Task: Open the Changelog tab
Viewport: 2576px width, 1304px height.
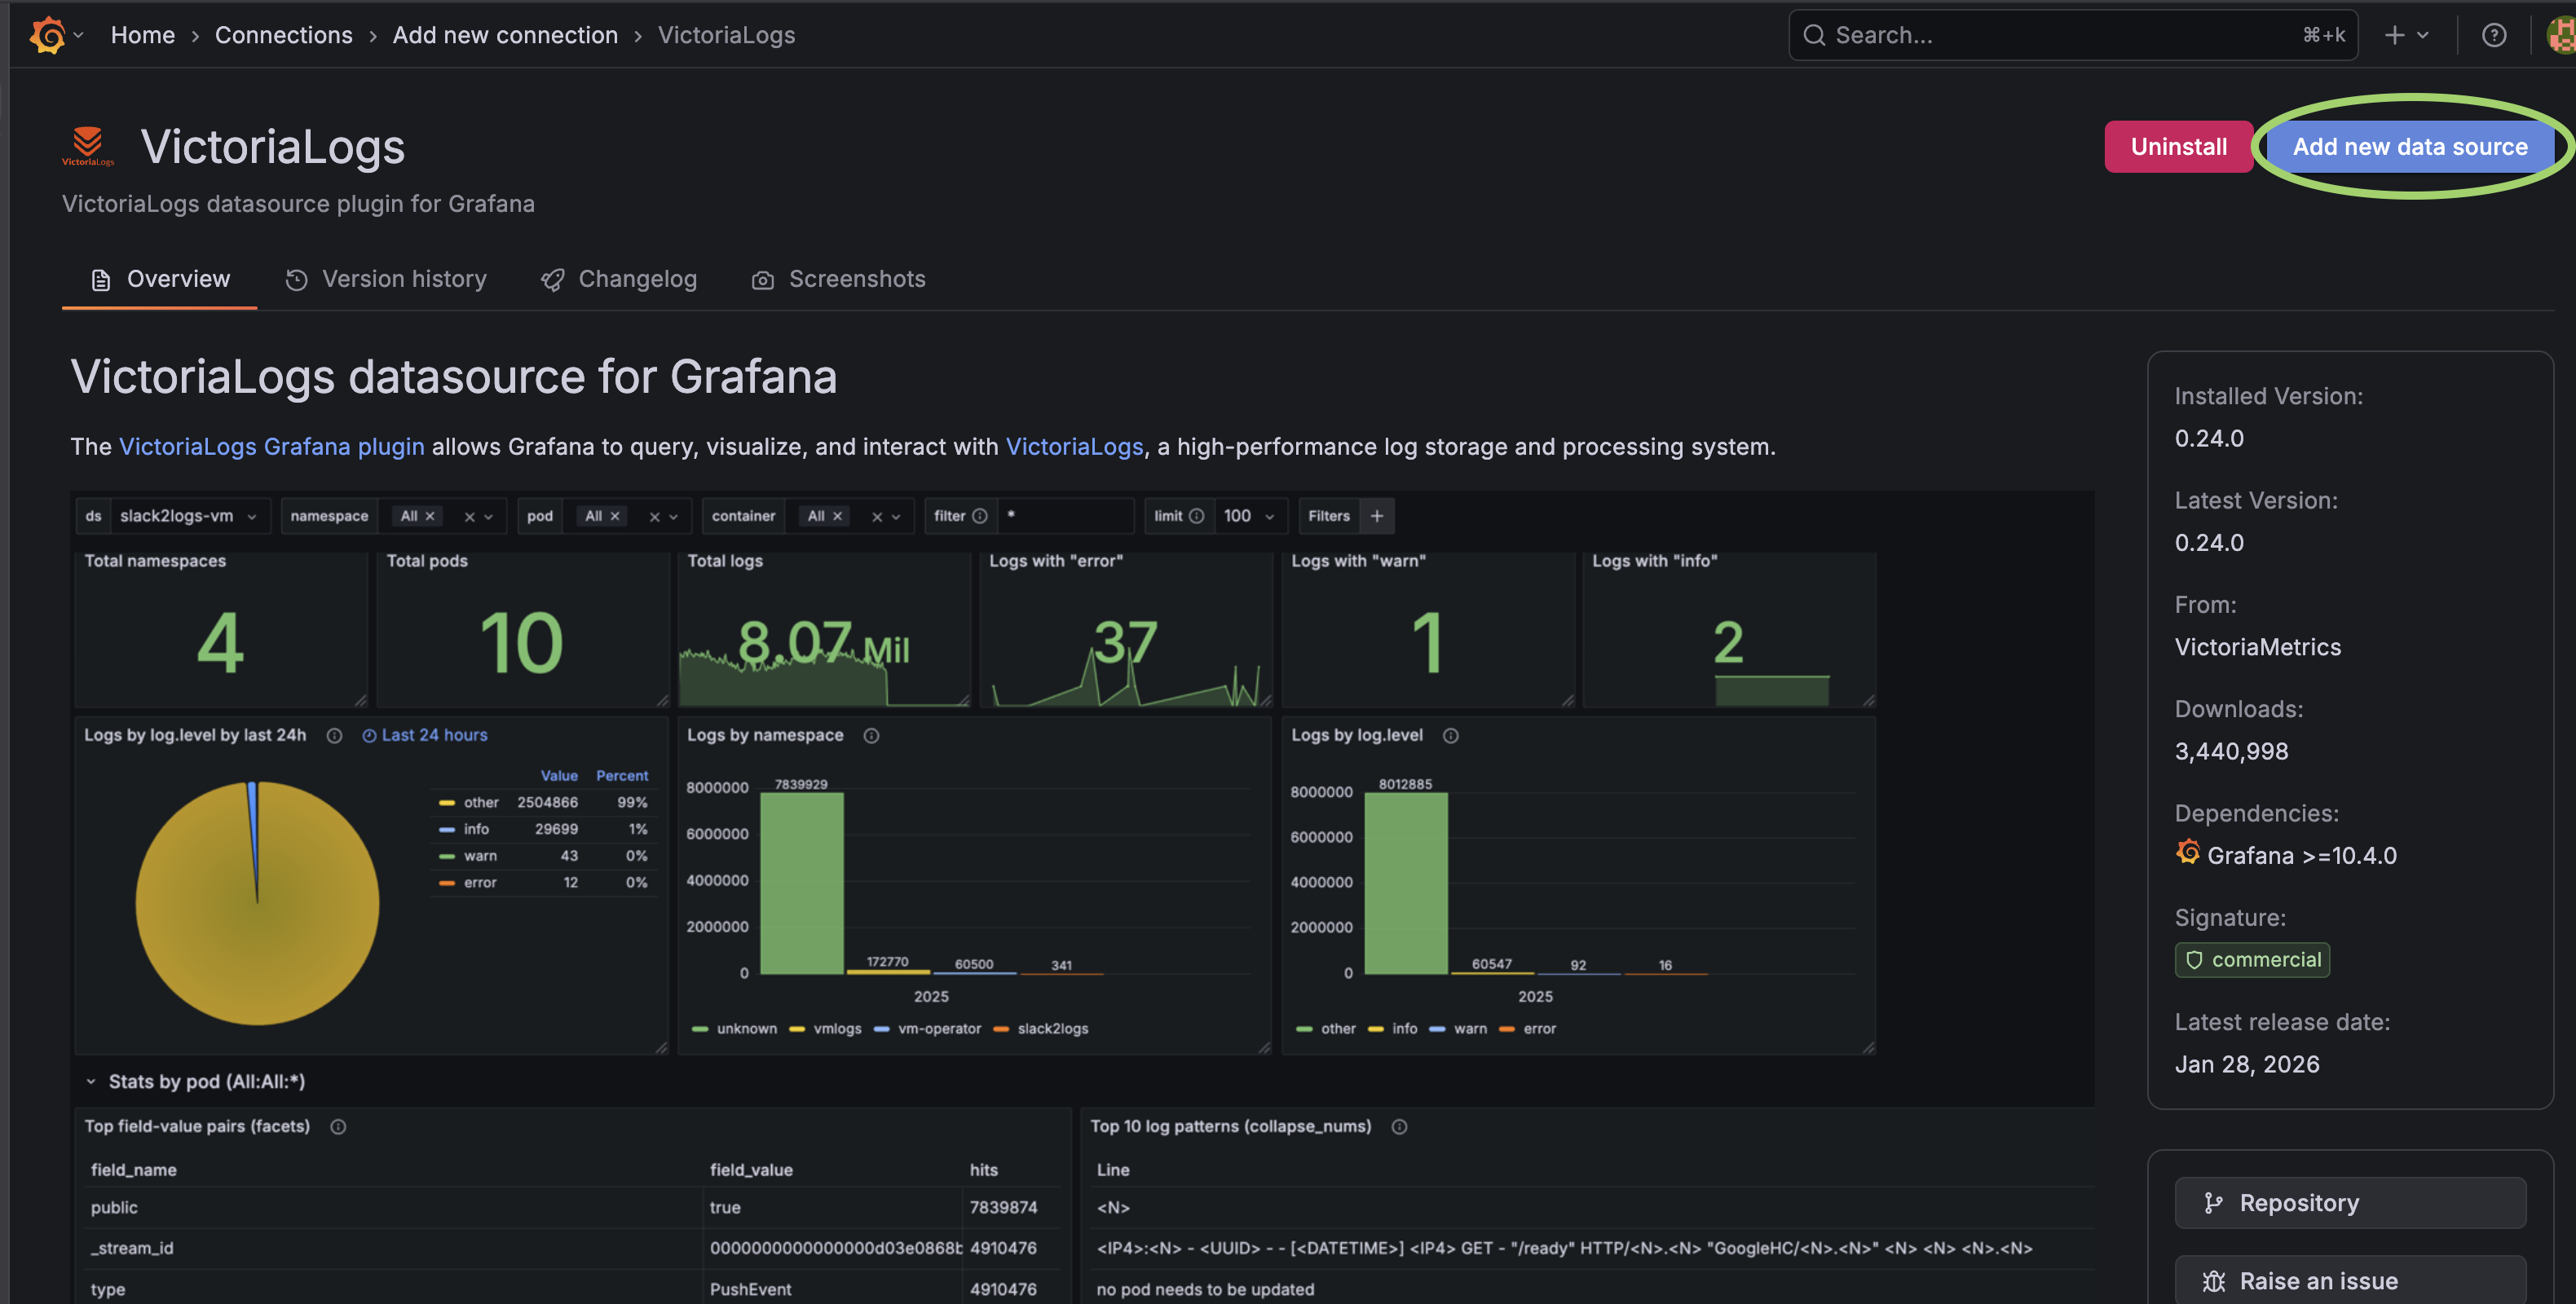Action: click(619, 279)
